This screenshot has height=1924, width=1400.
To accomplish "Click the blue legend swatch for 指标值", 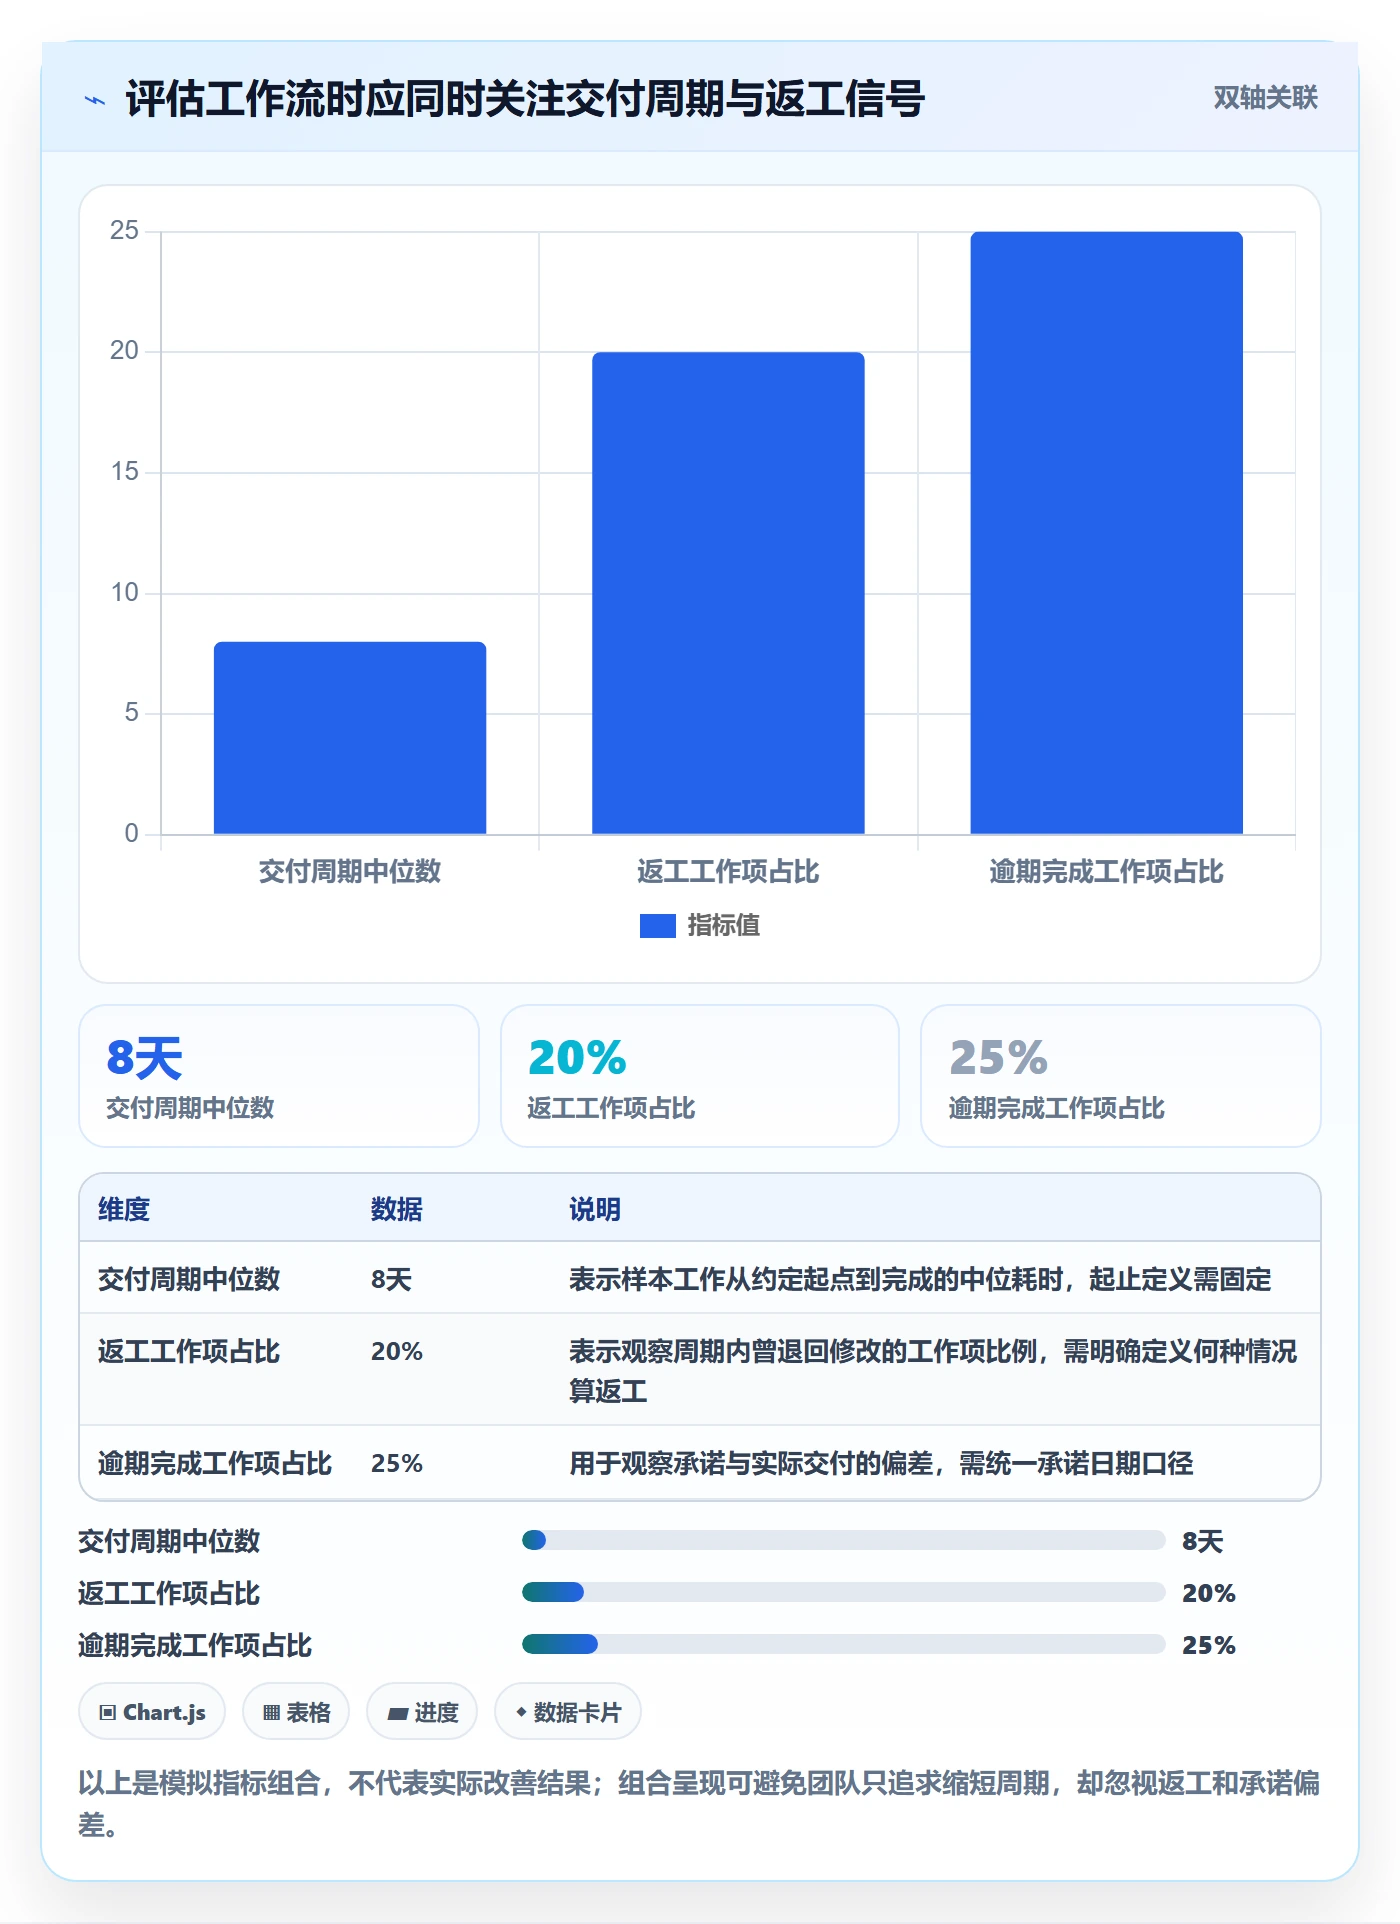I will pyautogui.click(x=658, y=926).
